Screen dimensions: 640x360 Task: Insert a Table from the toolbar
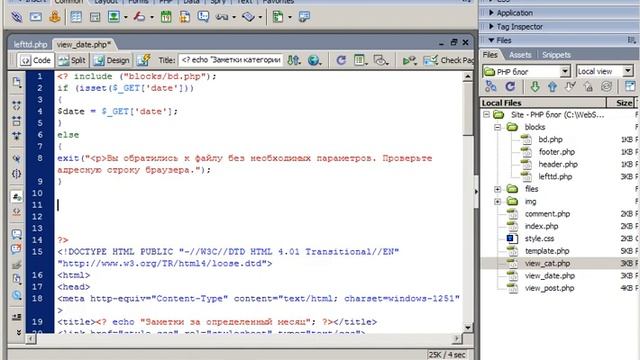point(76,17)
